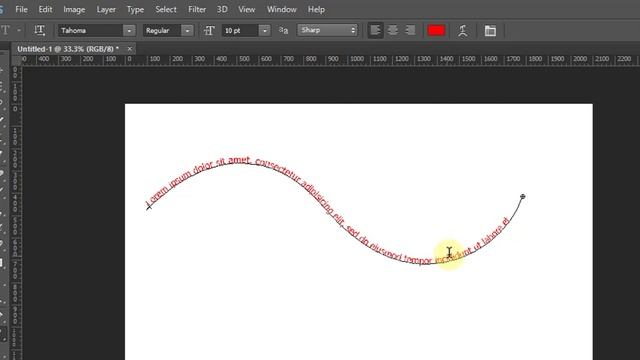The width and height of the screenshot is (640, 360).
Task: Open the File menu
Action: tap(21, 9)
